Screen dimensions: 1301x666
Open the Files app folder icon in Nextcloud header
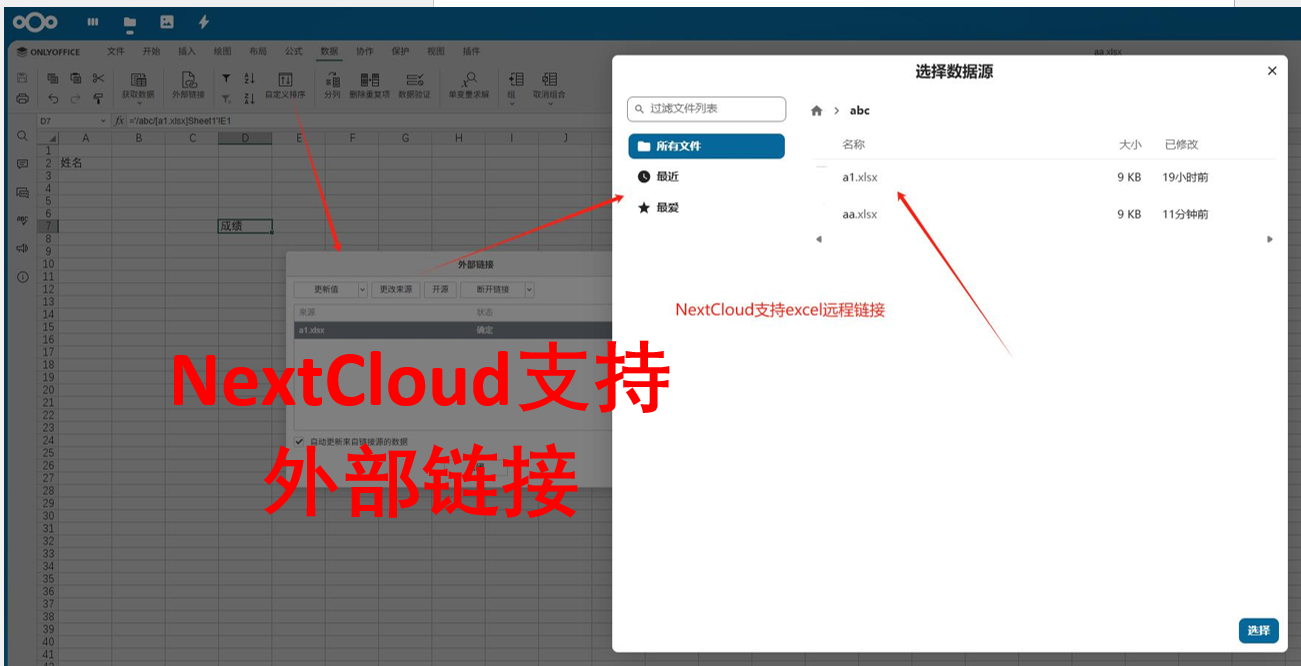(130, 22)
